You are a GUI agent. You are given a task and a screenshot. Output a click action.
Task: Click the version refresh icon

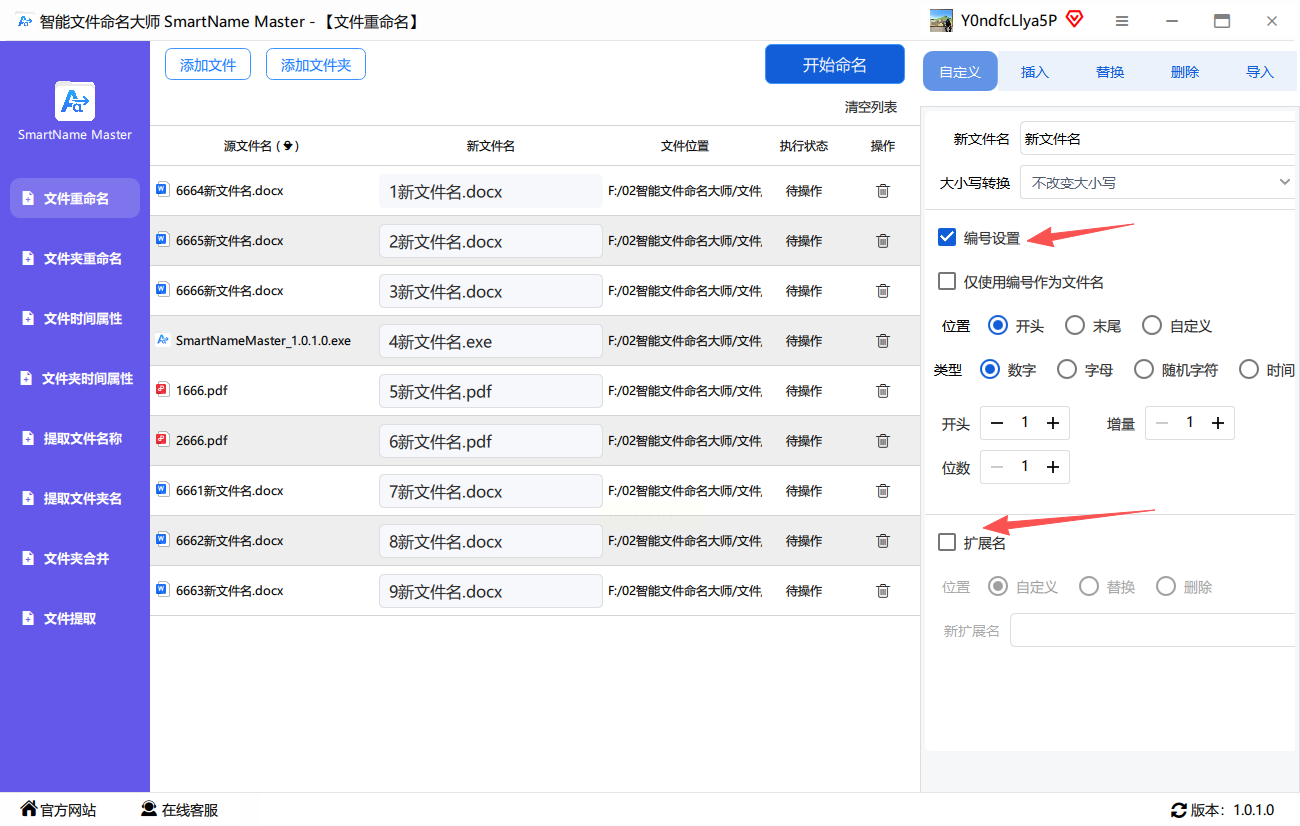coord(1178,810)
